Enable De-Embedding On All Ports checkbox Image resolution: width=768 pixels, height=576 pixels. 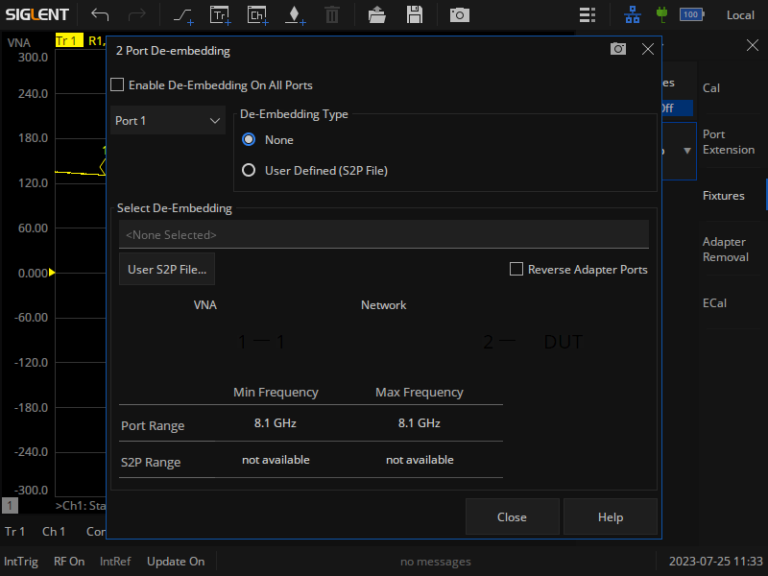pyautogui.click(x=117, y=85)
